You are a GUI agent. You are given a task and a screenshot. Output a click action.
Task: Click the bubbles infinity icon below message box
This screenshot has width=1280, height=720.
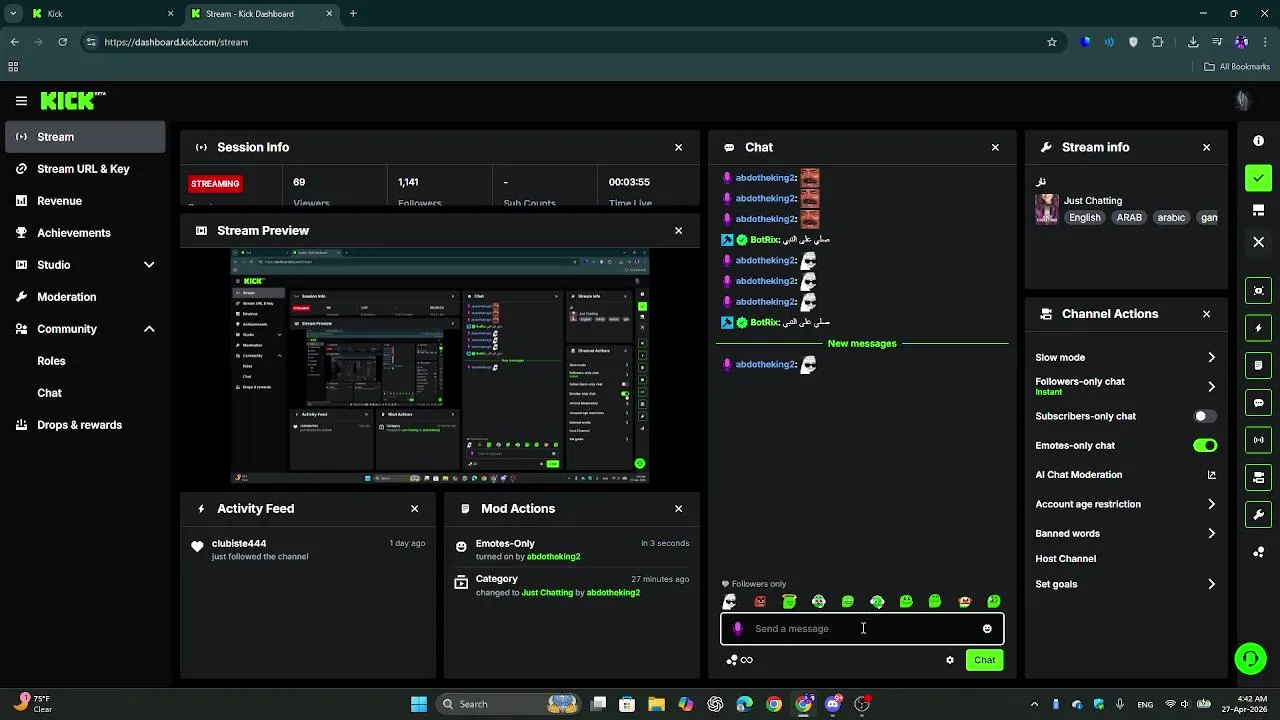tap(739, 660)
